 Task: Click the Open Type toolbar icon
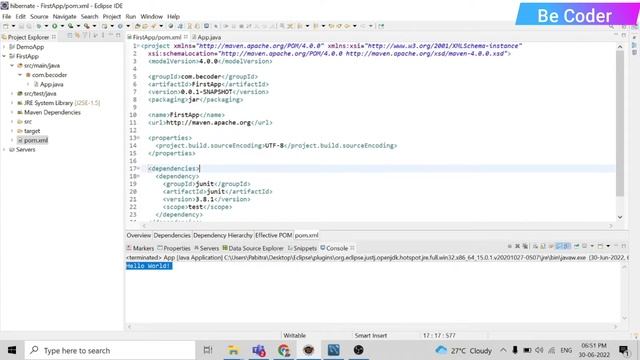138,26
